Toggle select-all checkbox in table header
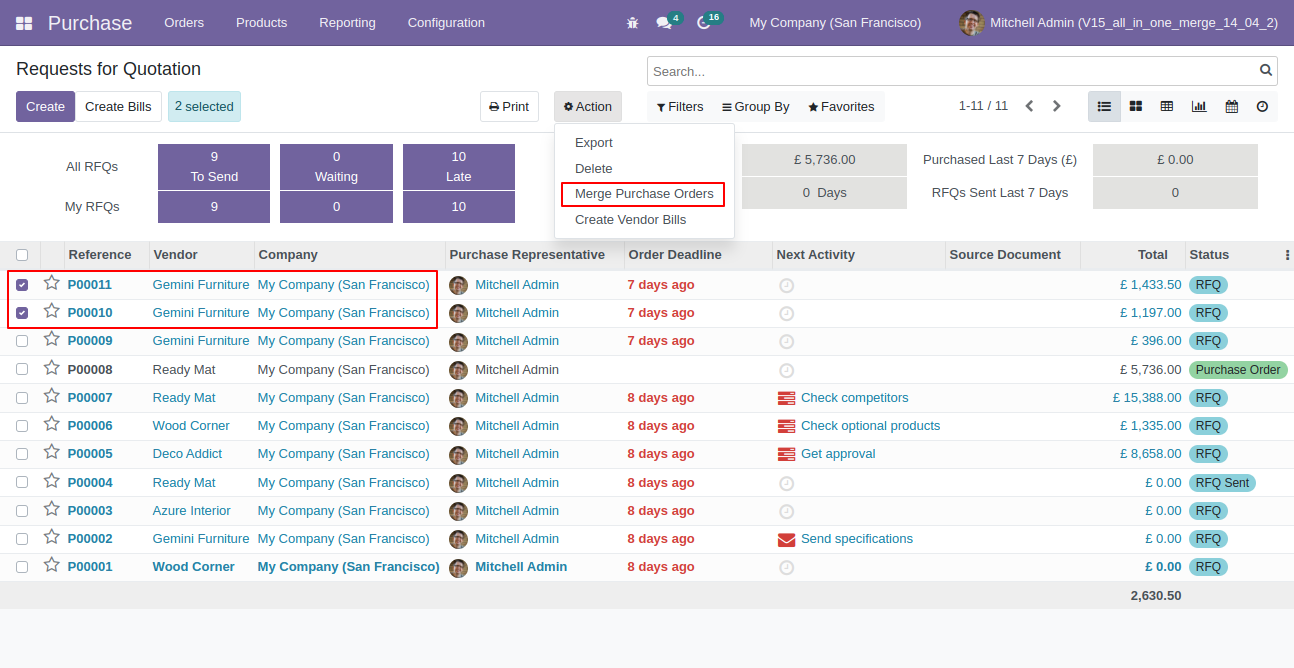The width and height of the screenshot is (1294, 668). 22,255
